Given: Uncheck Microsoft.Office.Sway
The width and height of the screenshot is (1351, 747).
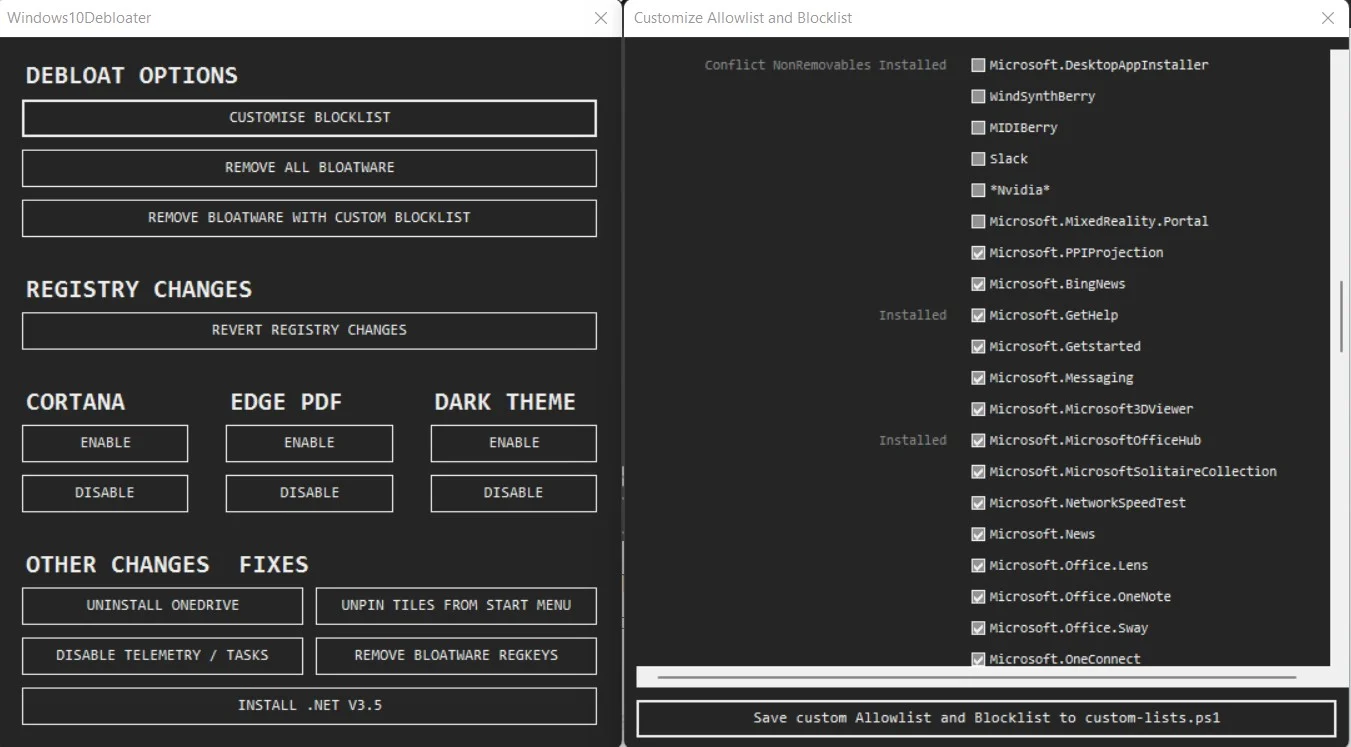Looking at the screenshot, I should pyautogui.click(x=978, y=628).
